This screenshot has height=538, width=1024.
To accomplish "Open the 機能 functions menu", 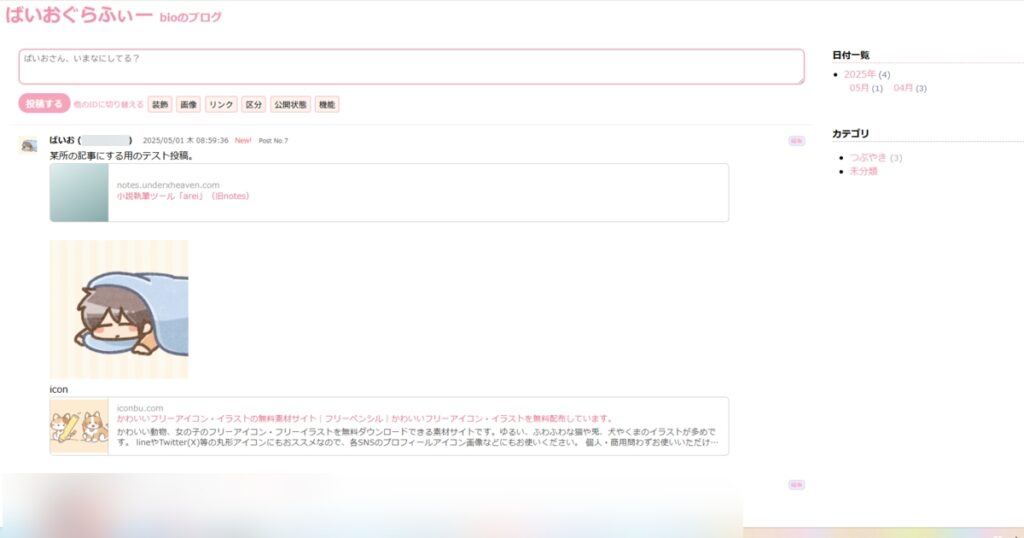I will point(327,105).
